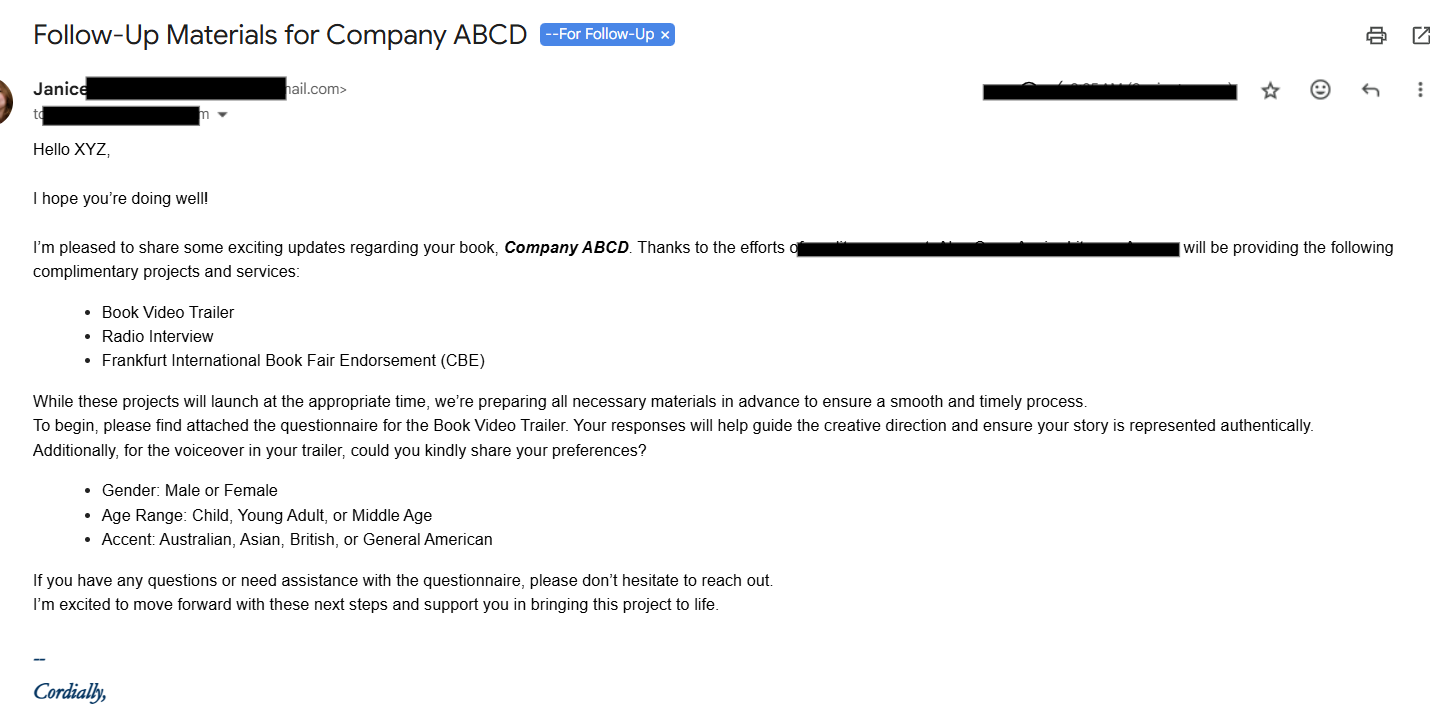Open the message more-actions dropdown

[x=1420, y=90]
